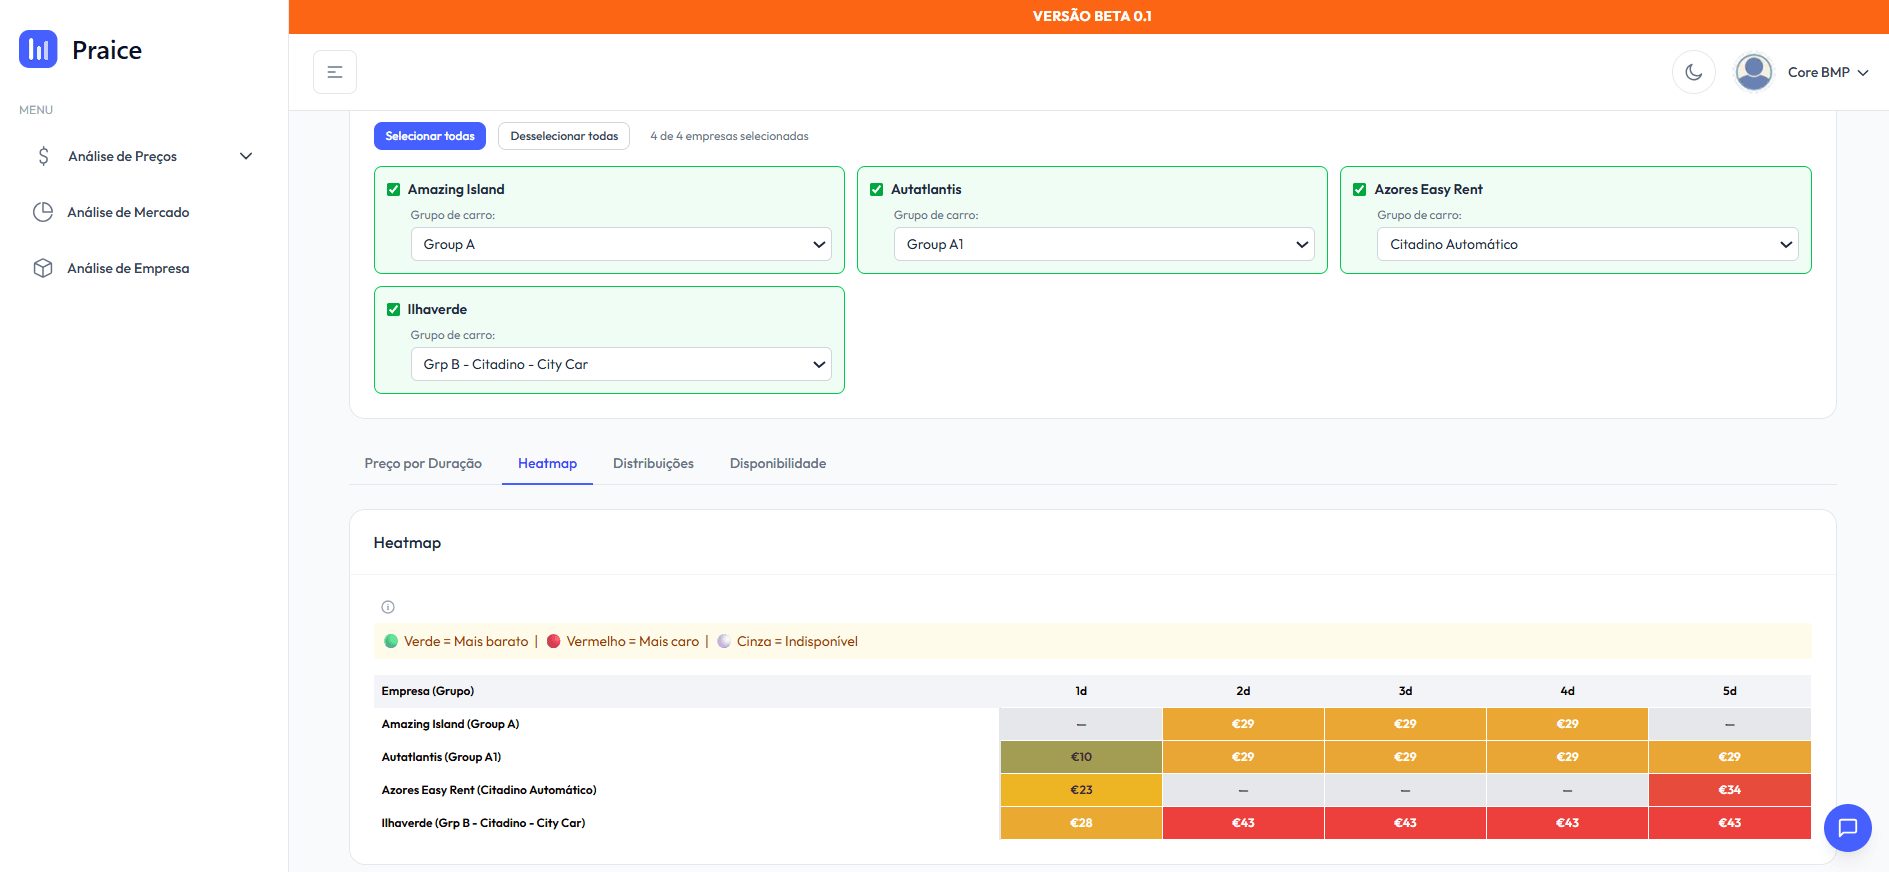Viewport: 1889px width, 872px height.
Task: Switch to the Distribuições tab
Action: click(653, 463)
